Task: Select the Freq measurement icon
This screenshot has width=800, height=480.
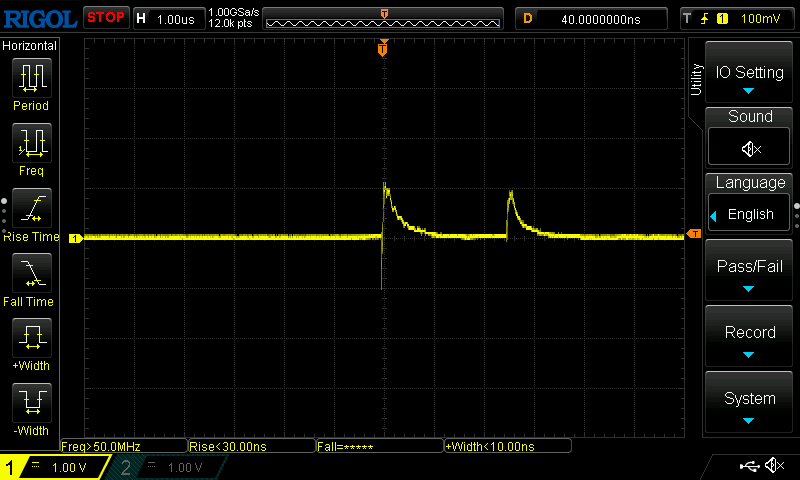Action: [31, 144]
